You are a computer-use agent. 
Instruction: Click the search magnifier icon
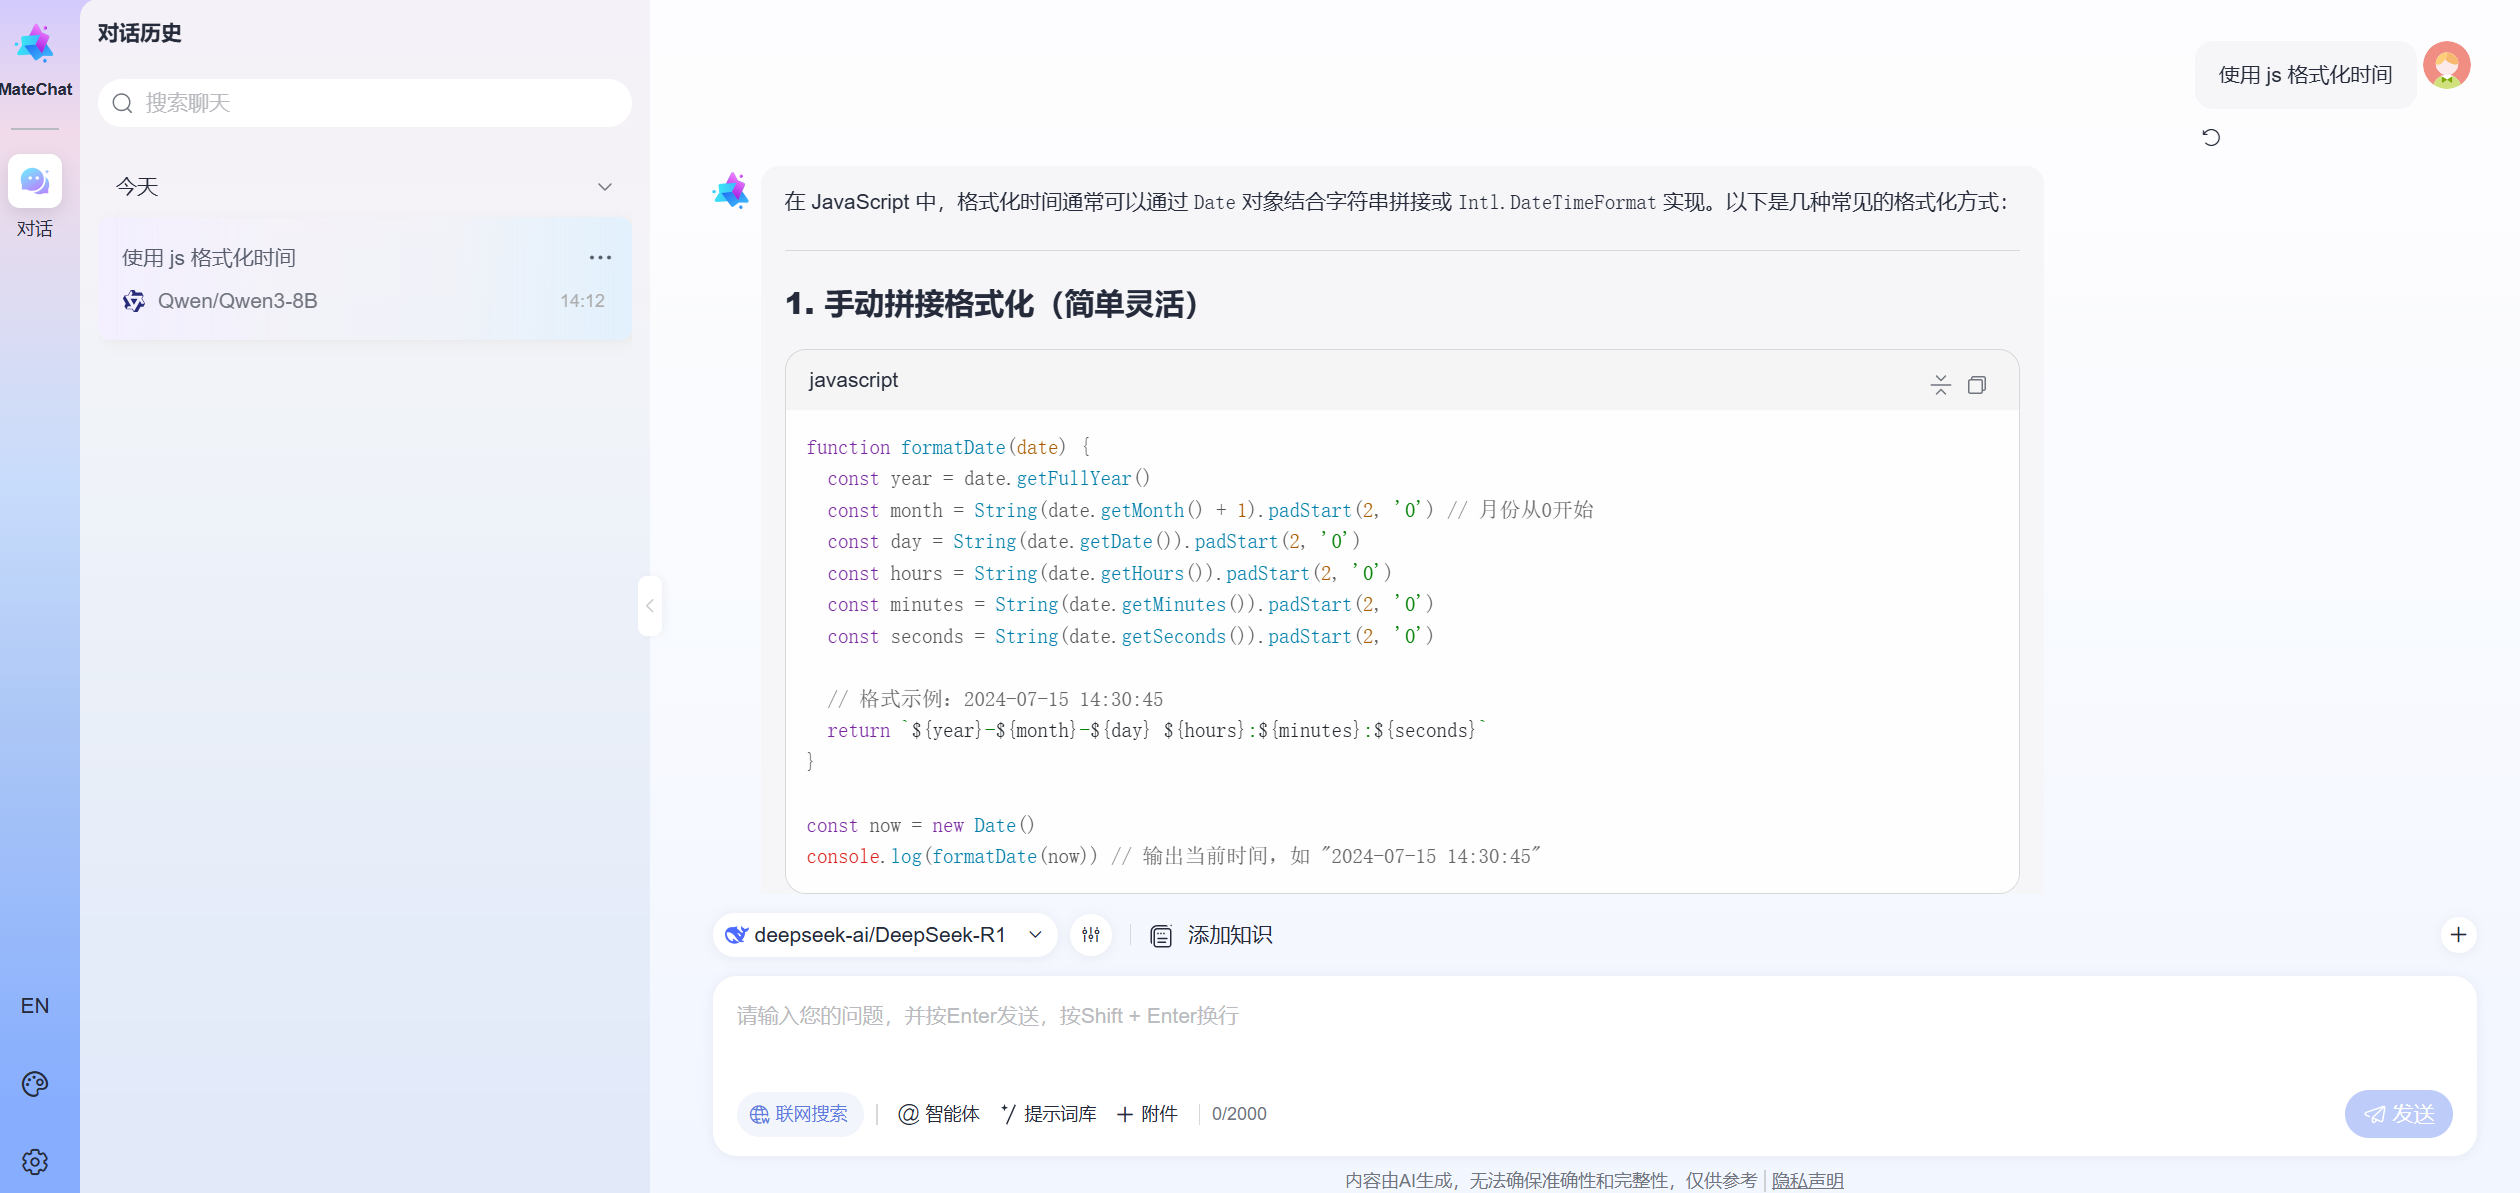123,103
